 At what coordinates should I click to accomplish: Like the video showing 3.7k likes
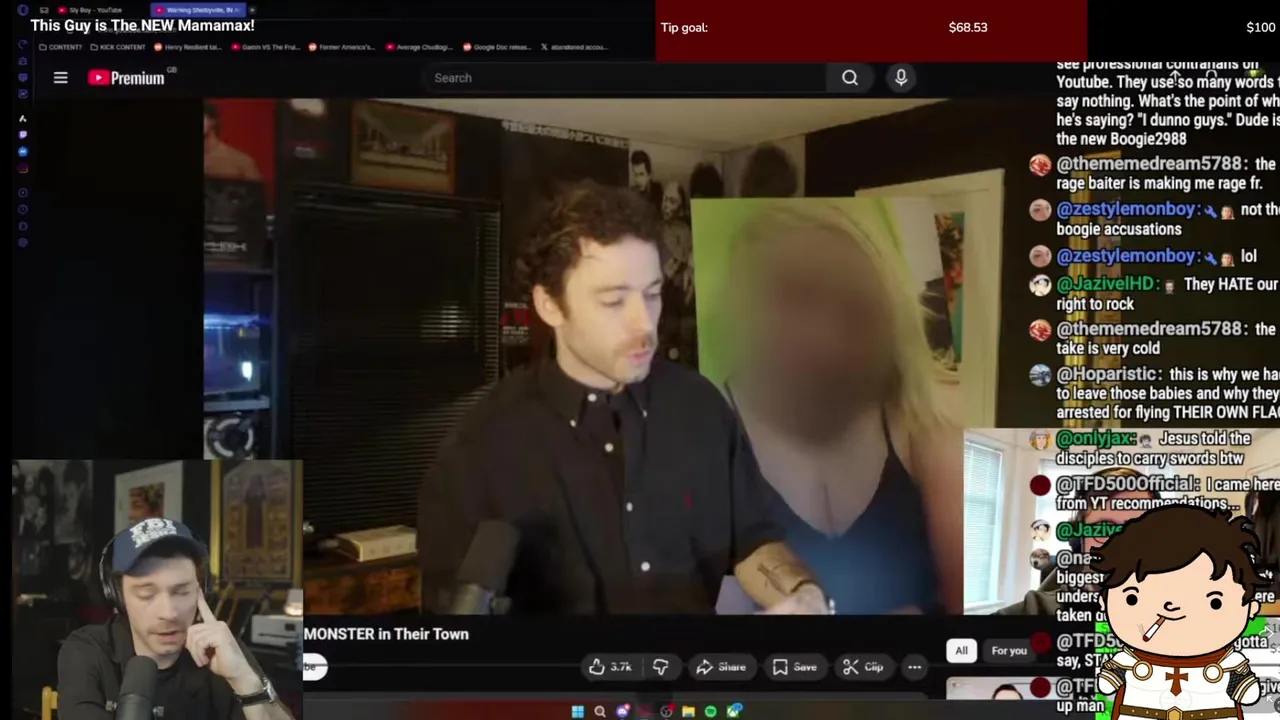(611, 667)
